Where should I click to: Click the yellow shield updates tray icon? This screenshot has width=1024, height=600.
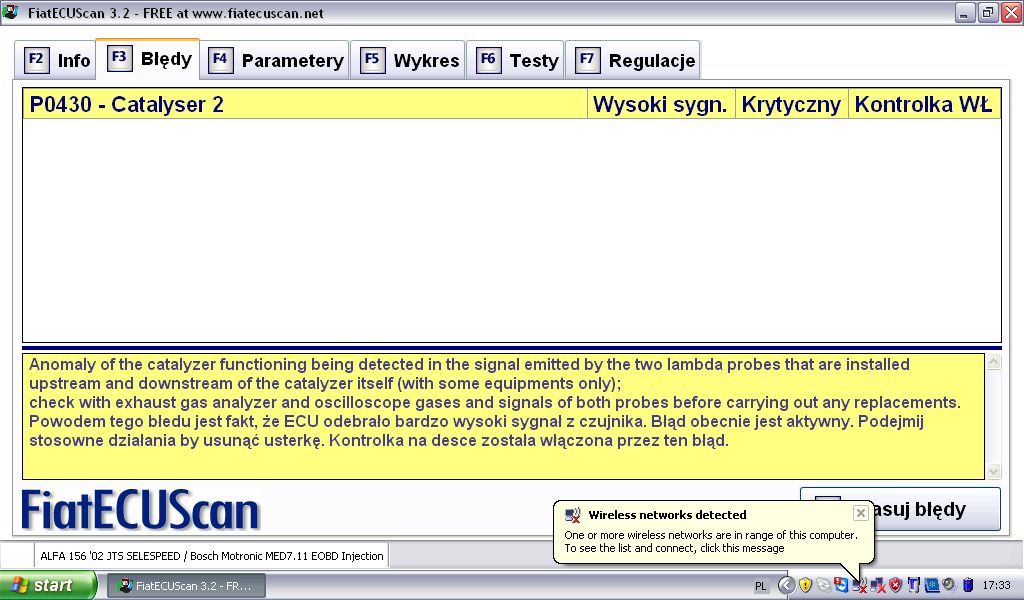point(805,586)
